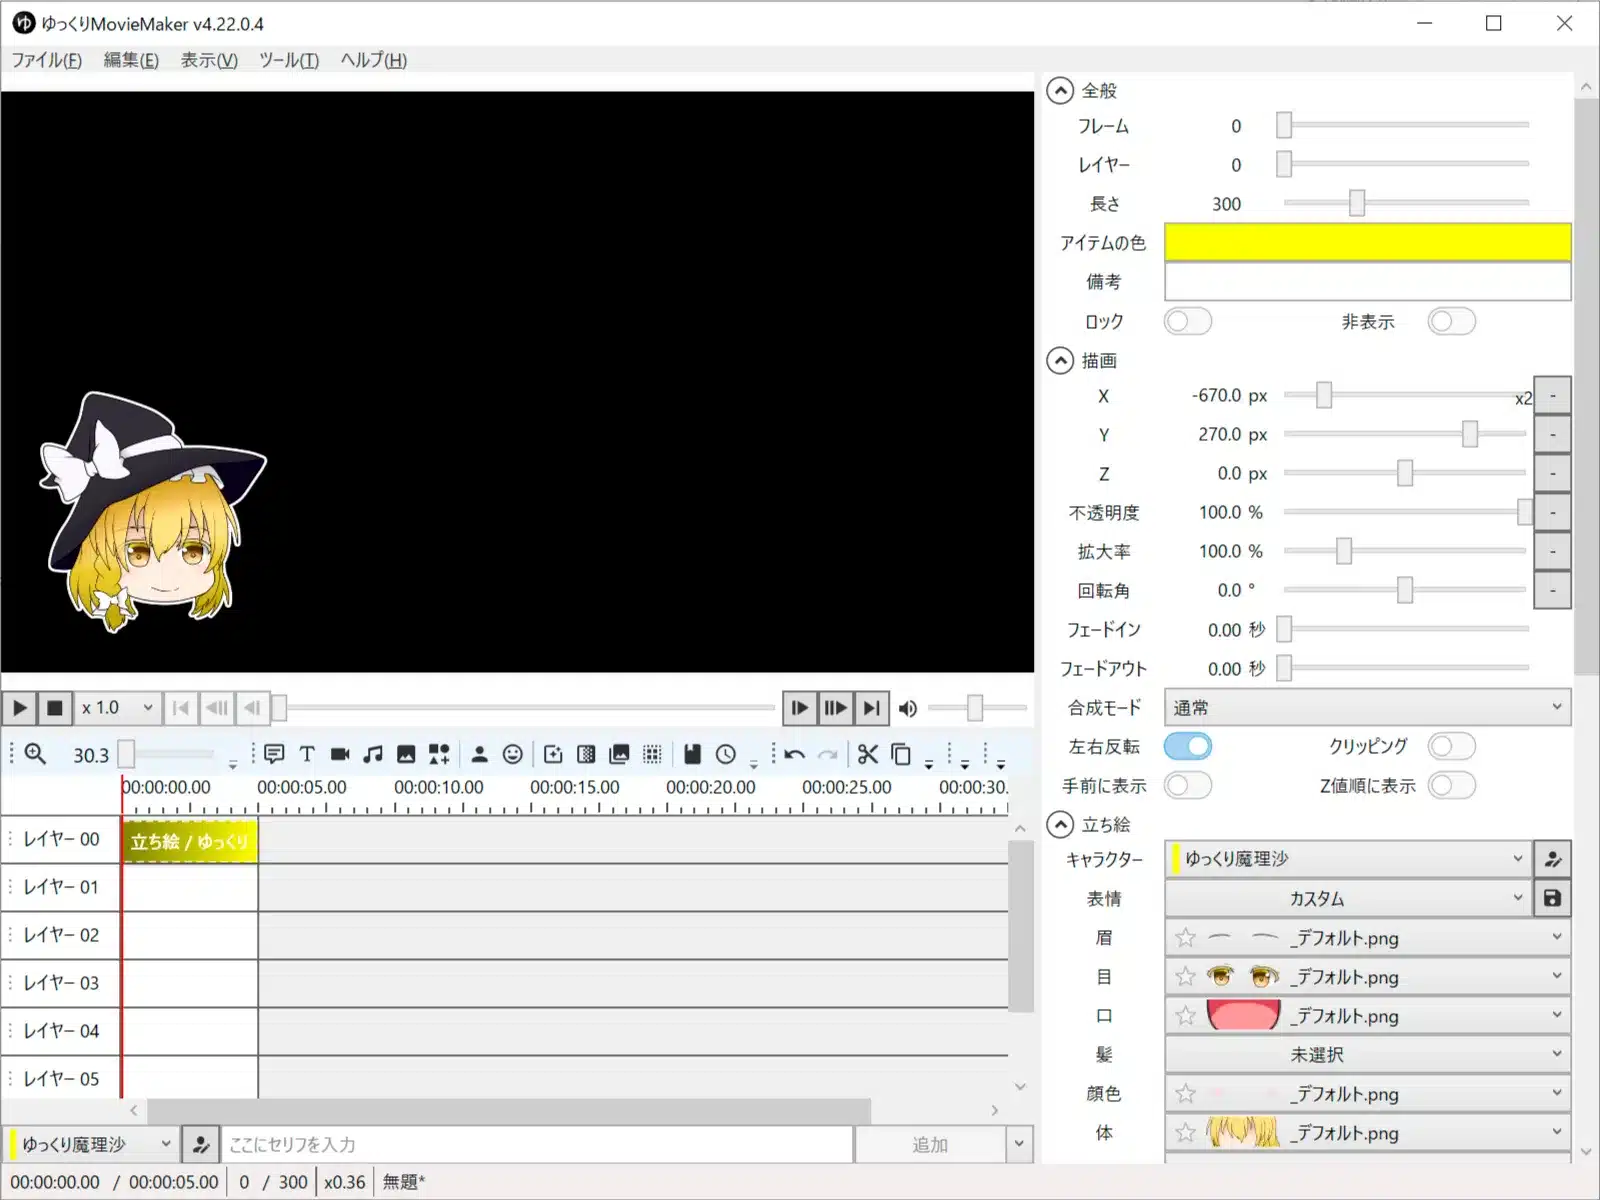Image resolution: width=1600 pixels, height=1200 pixels.
Task: Click the preview volume slider
Action: 977,708
